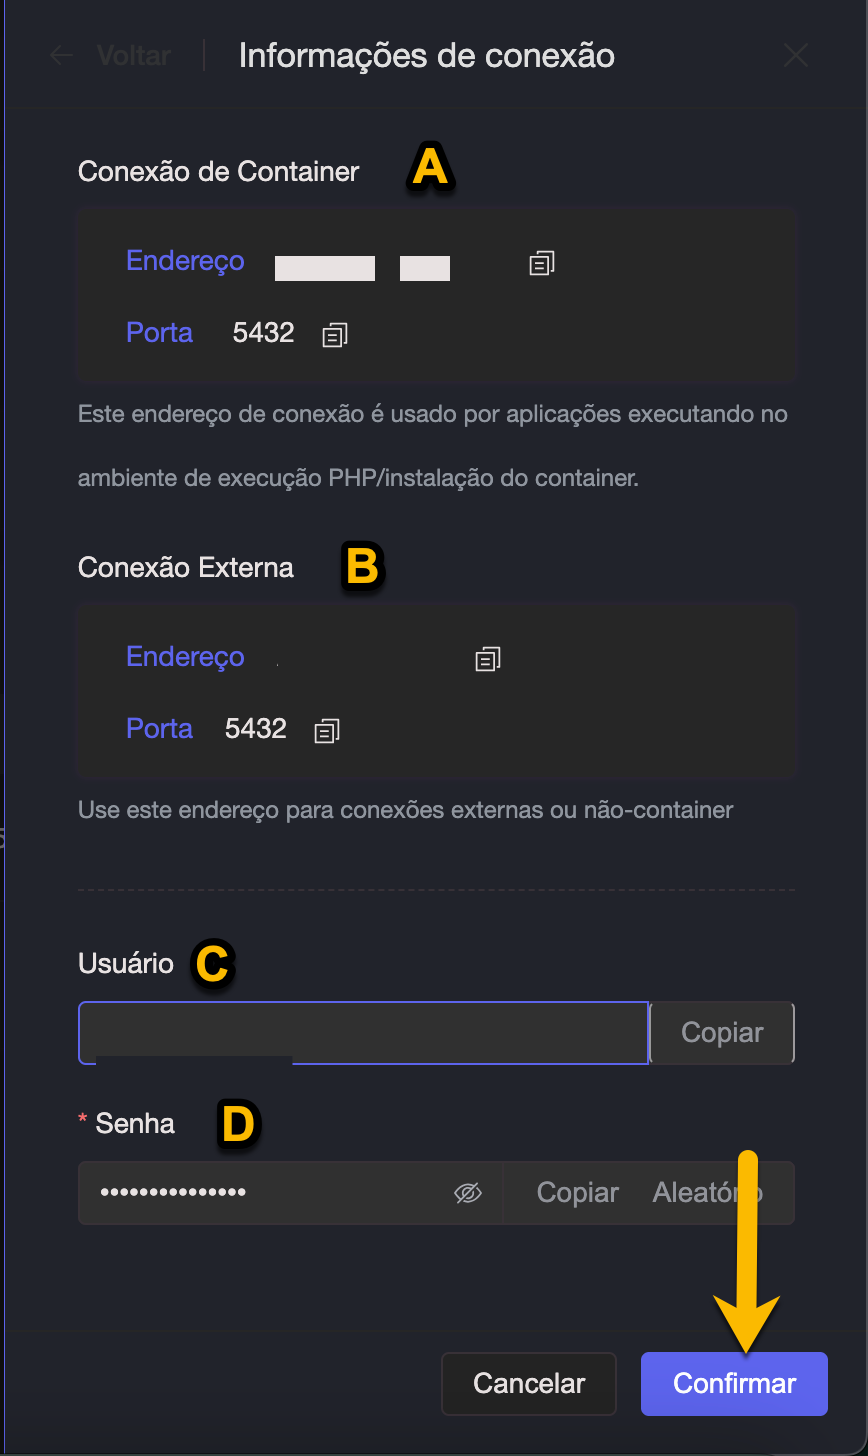This screenshot has width=868, height=1456.
Task: Go back via the Voltar link
Action: point(133,56)
